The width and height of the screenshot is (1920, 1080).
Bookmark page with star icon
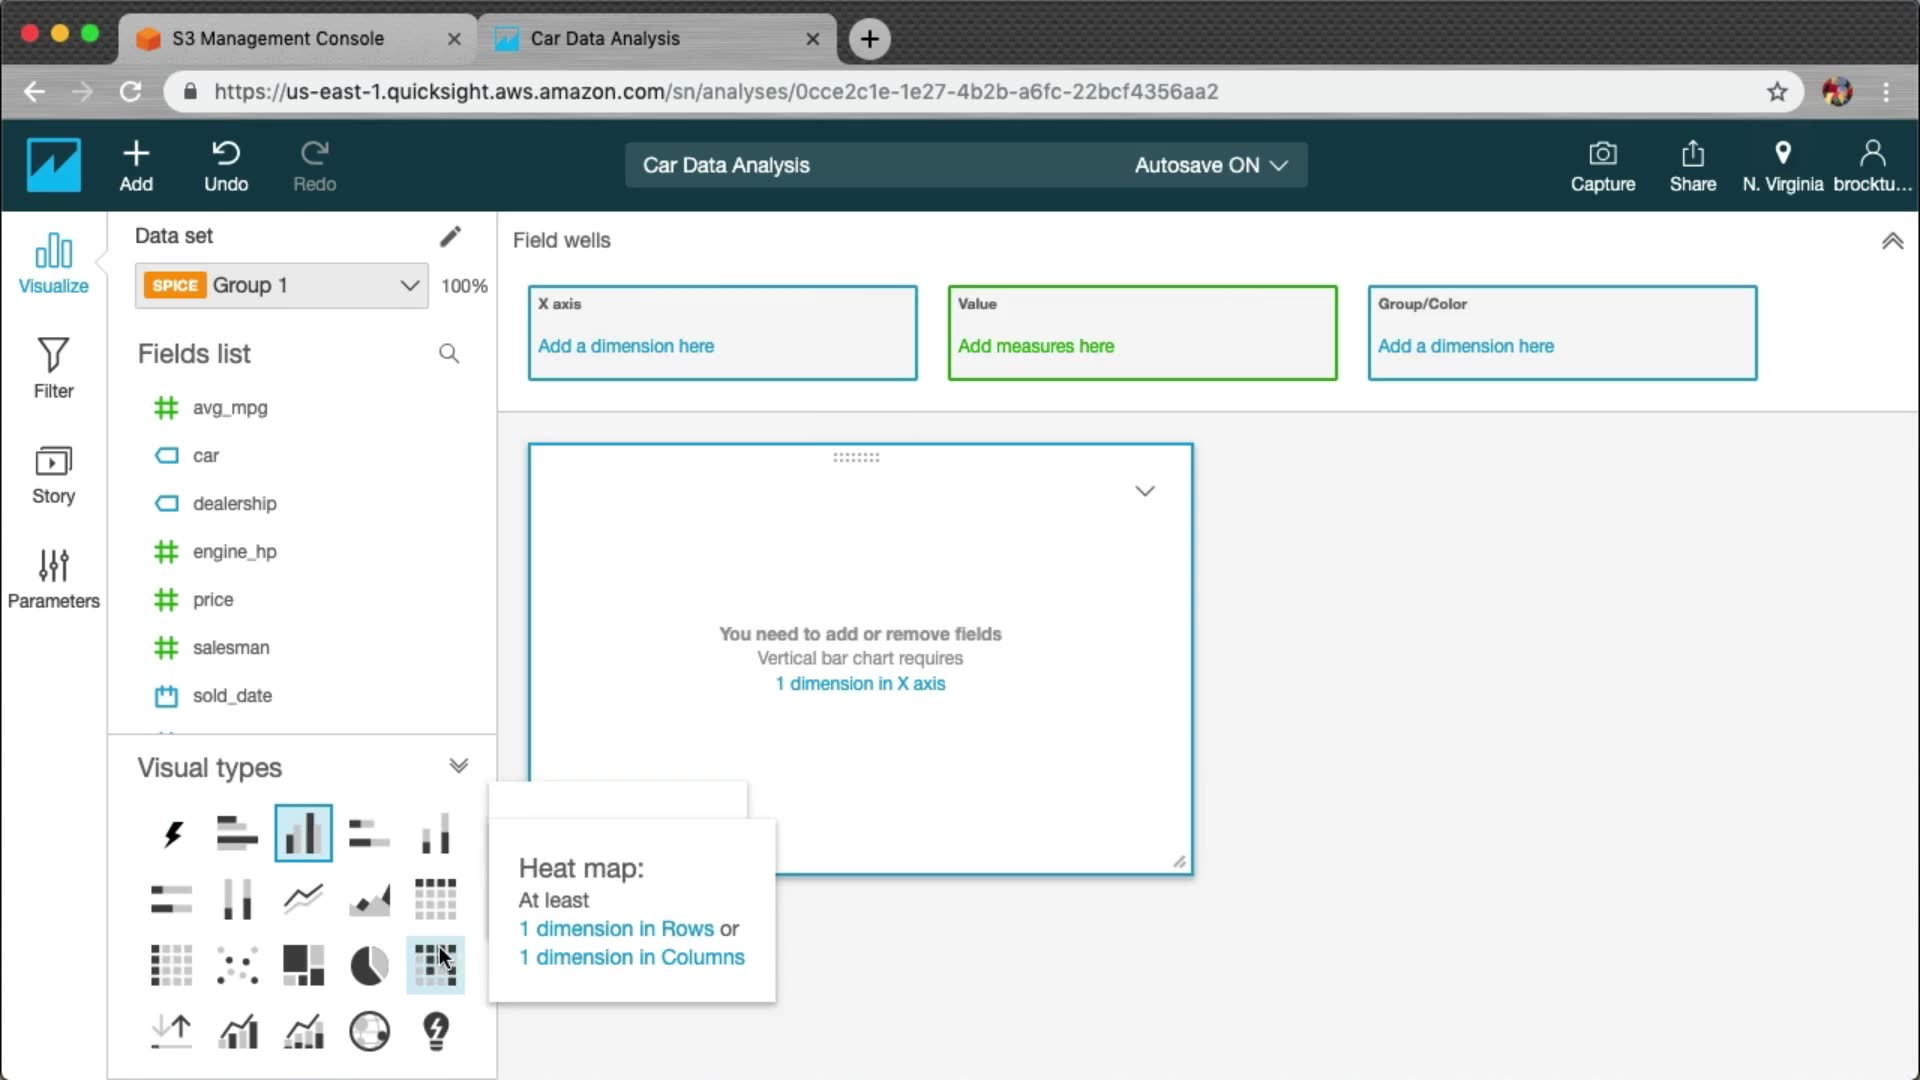1777,92
